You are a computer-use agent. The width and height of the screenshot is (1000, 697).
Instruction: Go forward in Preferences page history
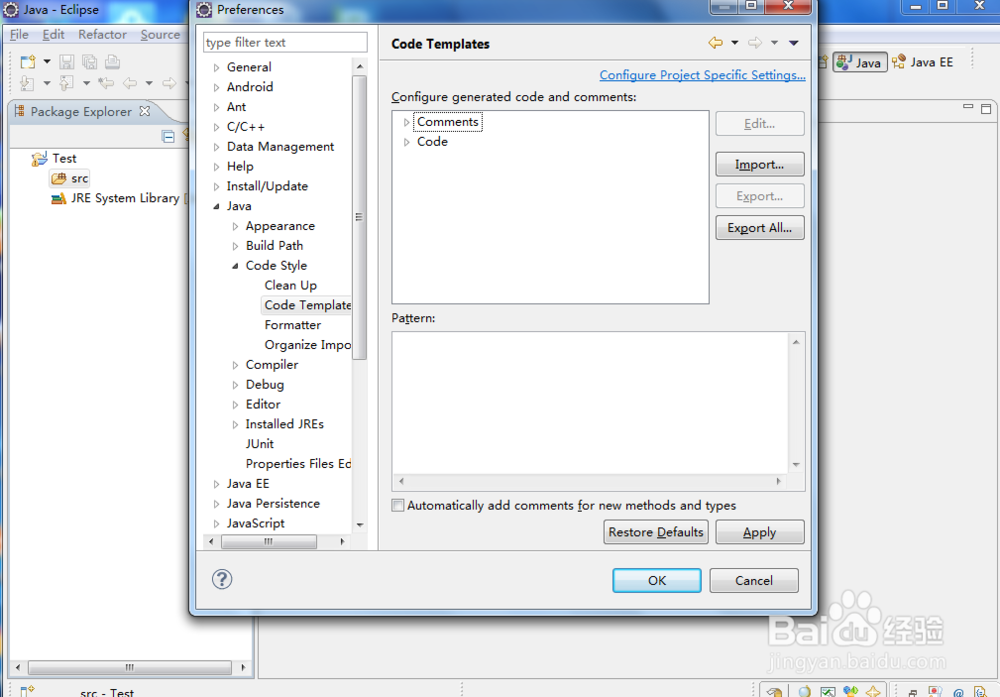tap(754, 43)
